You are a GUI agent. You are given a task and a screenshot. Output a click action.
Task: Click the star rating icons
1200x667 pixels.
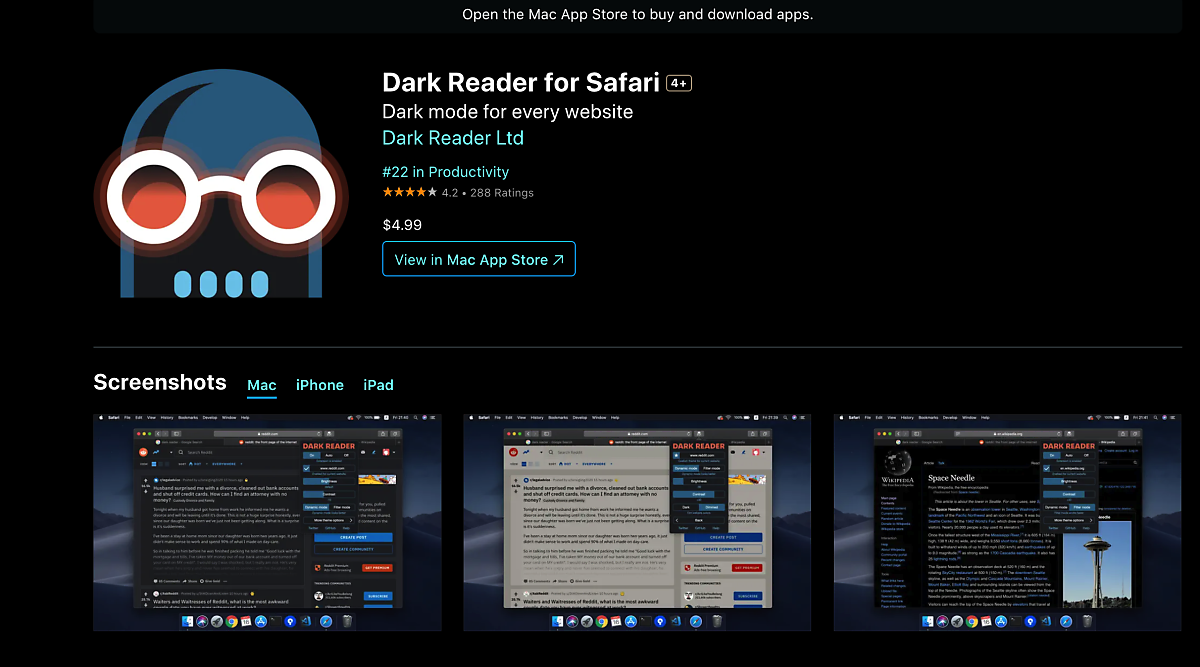coord(410,192)
